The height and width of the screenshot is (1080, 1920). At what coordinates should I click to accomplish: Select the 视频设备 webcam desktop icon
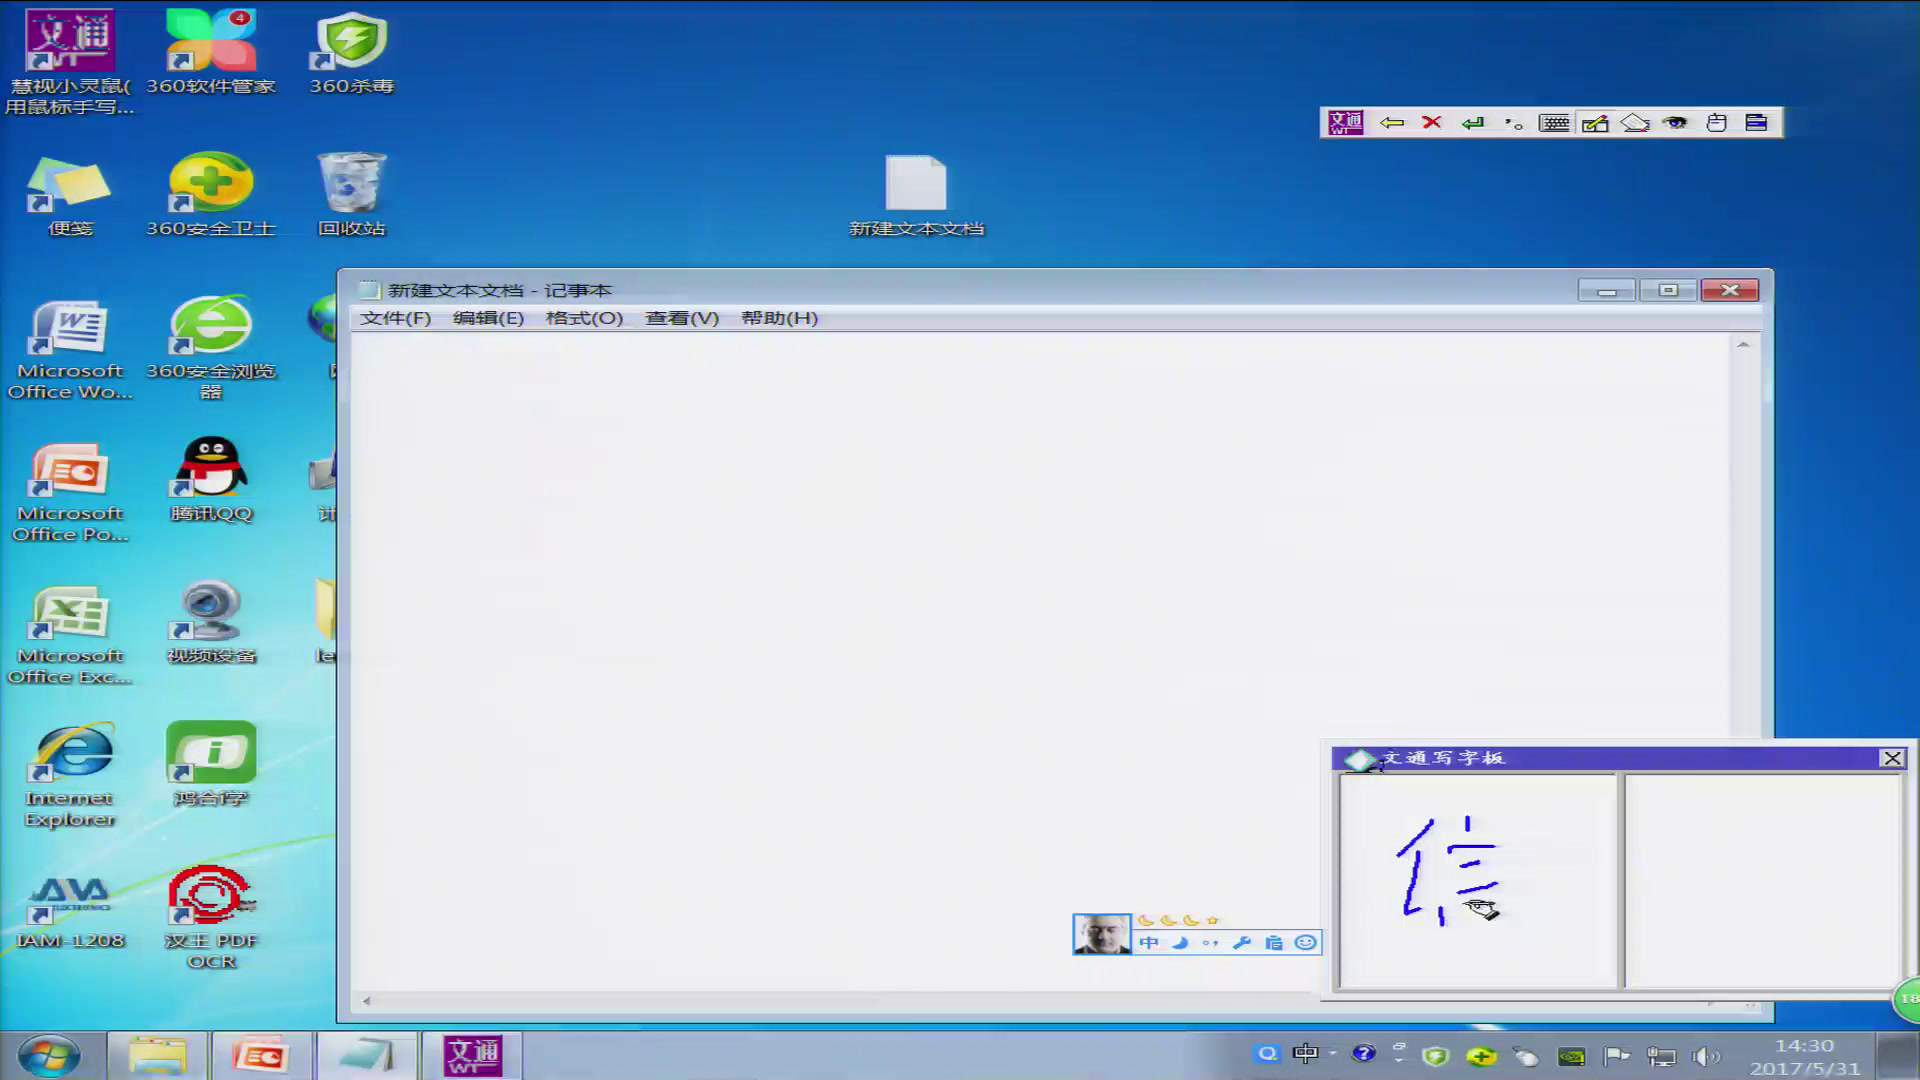[211, 622]
